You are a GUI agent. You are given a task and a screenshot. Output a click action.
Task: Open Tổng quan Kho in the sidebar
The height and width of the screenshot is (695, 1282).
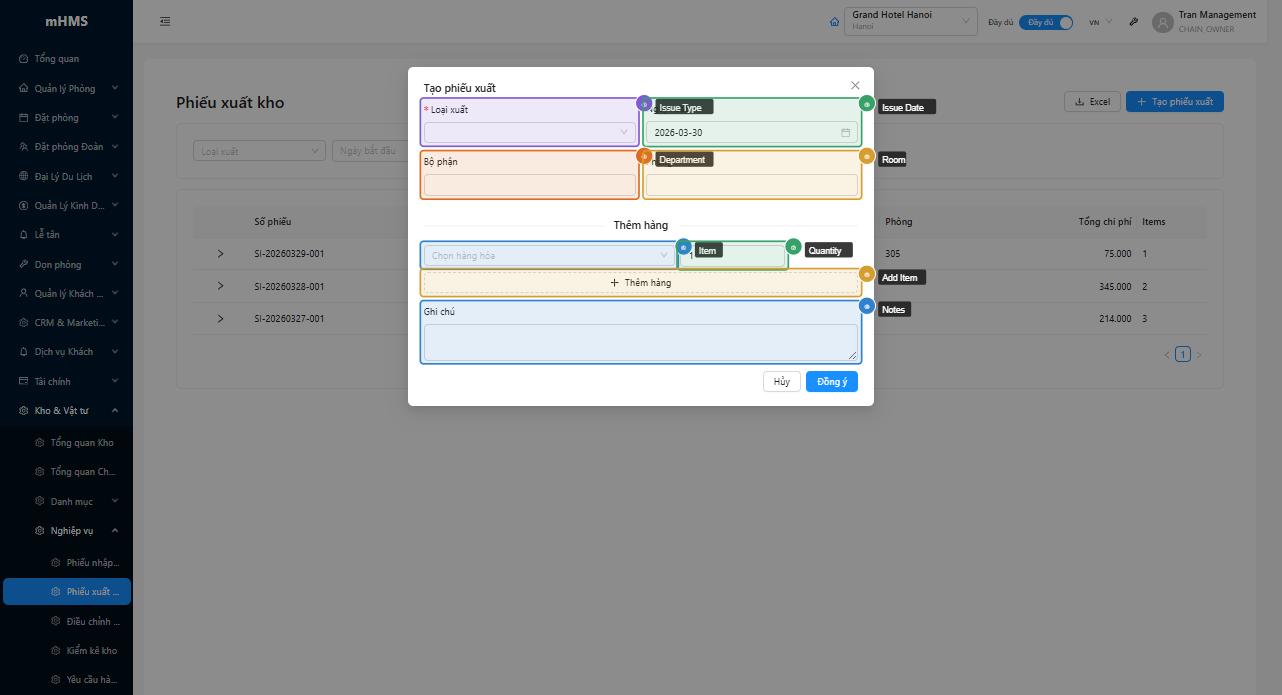pyautogui.click(x=82, y=443)
